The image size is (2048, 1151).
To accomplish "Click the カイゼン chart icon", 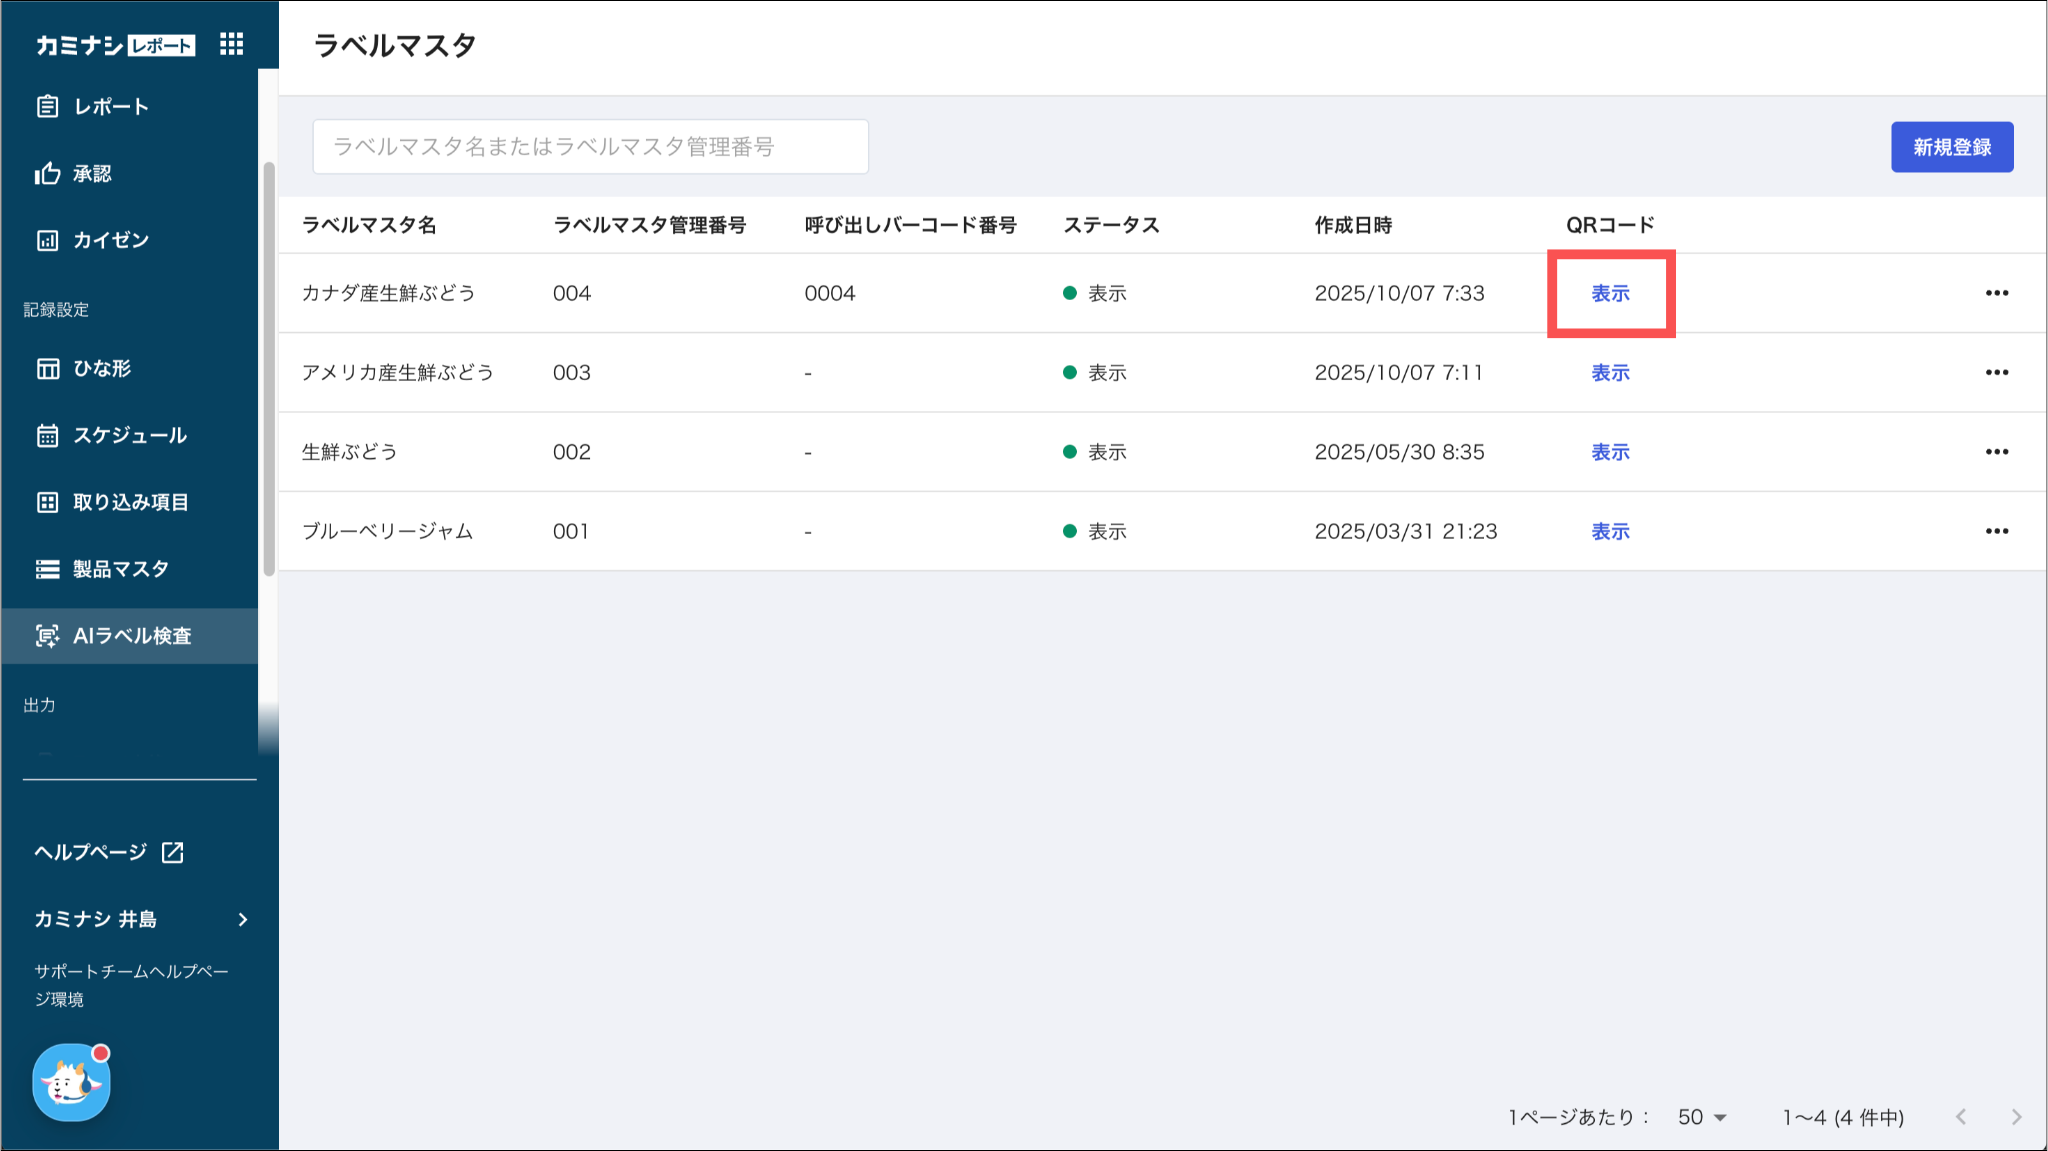I will 47,240.
